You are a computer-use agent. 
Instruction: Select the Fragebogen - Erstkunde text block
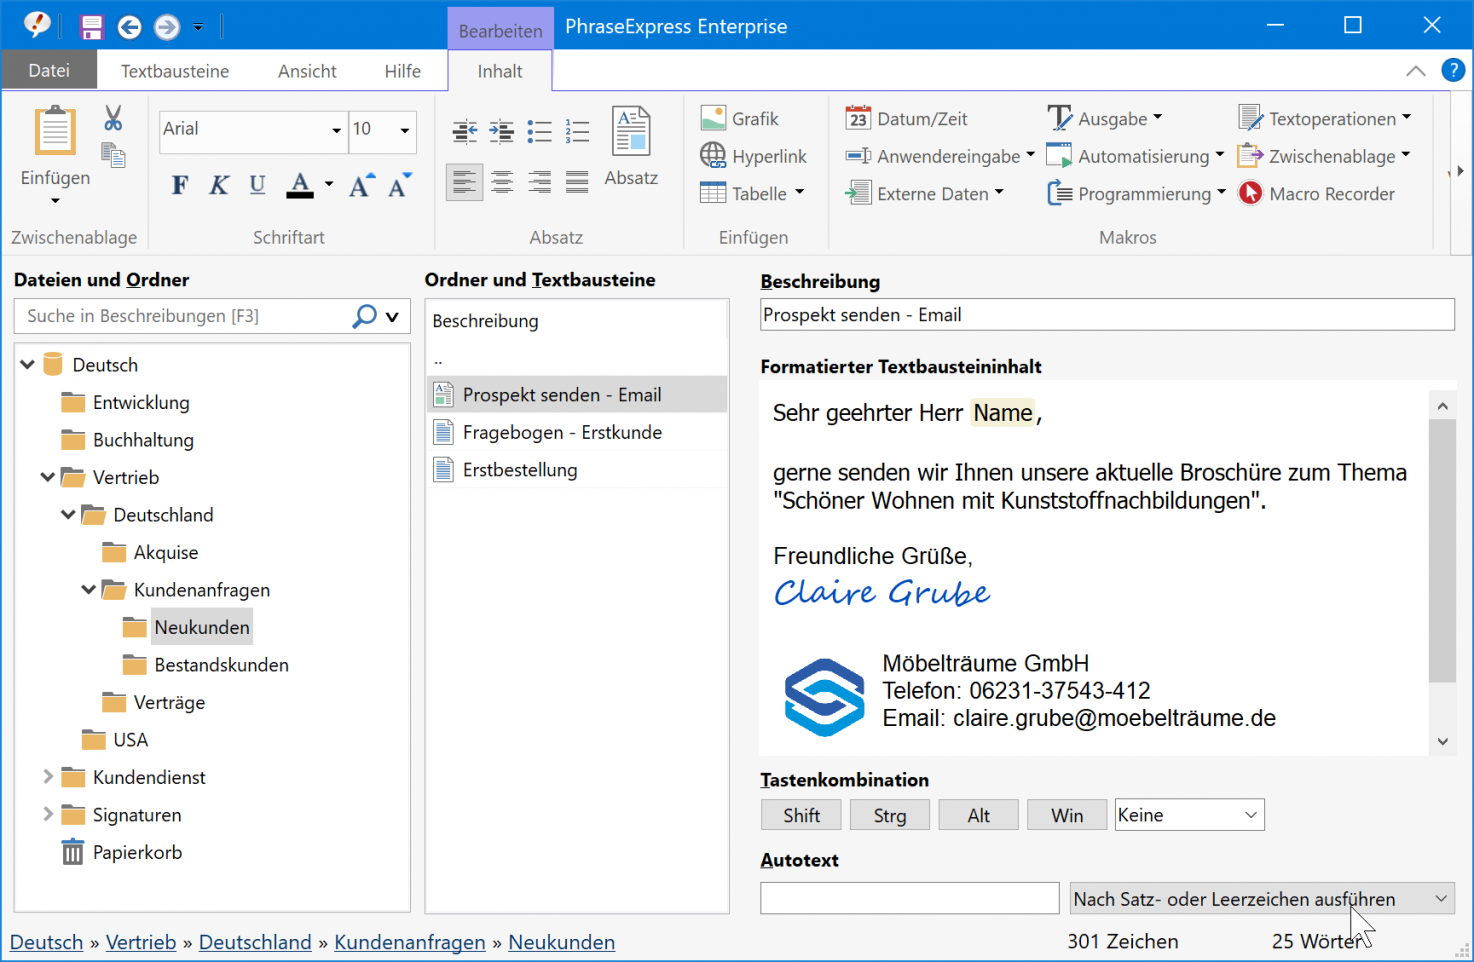tap(577, 432)
